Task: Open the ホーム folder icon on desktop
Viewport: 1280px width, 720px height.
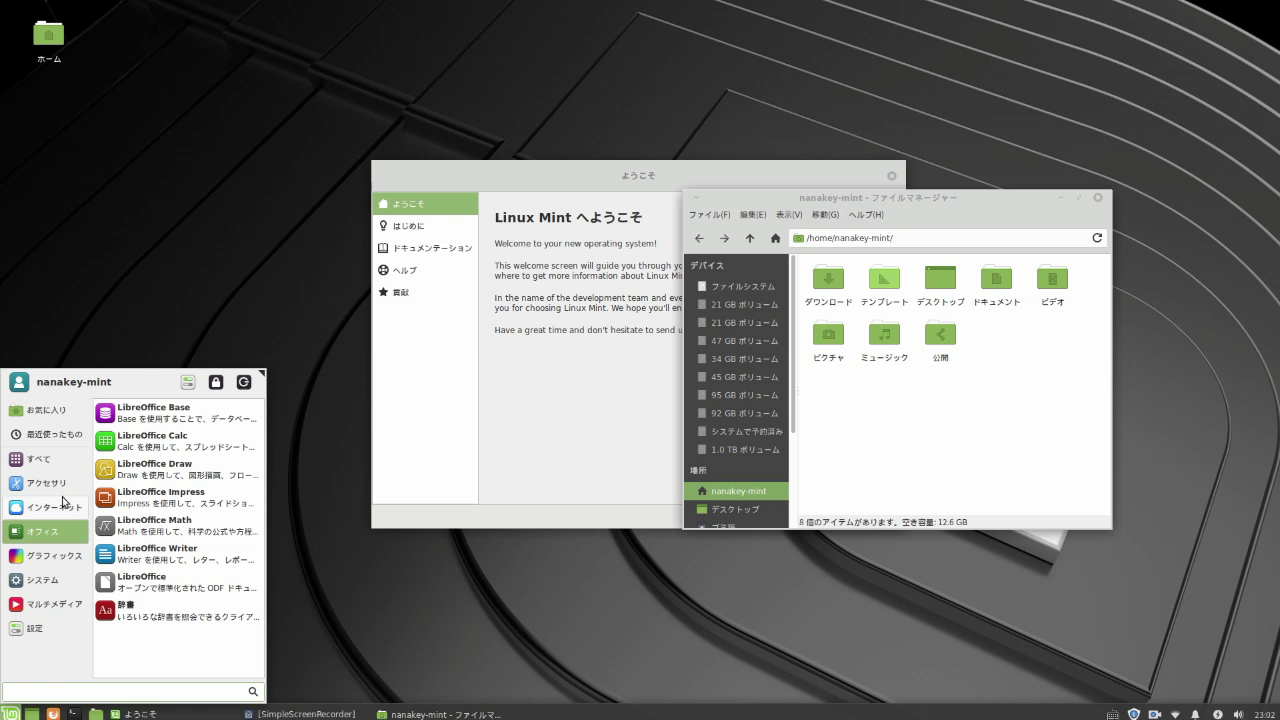Action: tap(48, 42)
